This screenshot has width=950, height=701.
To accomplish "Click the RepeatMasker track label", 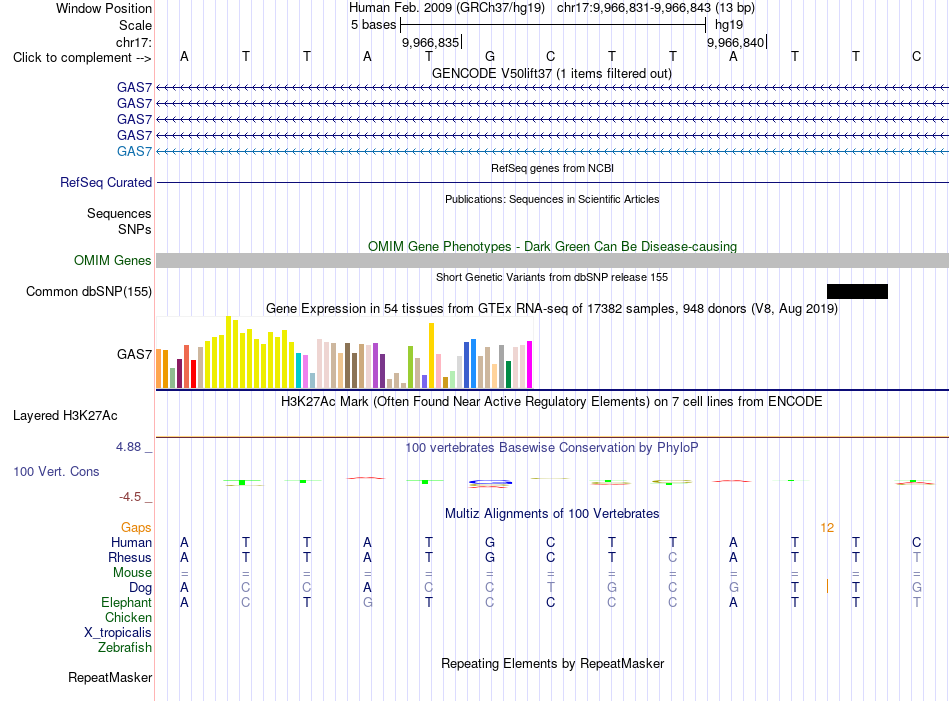I will click(x=110, y=677).
